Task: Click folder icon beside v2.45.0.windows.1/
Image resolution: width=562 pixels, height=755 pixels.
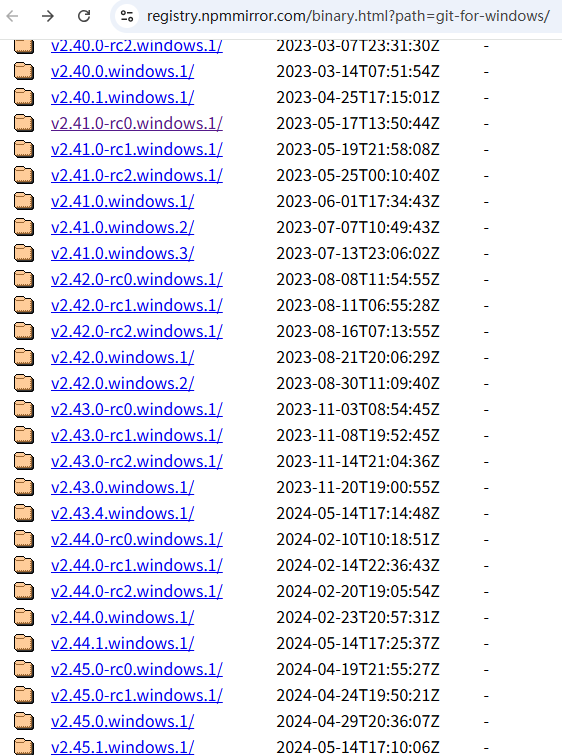Action: (x=24, y=721)
